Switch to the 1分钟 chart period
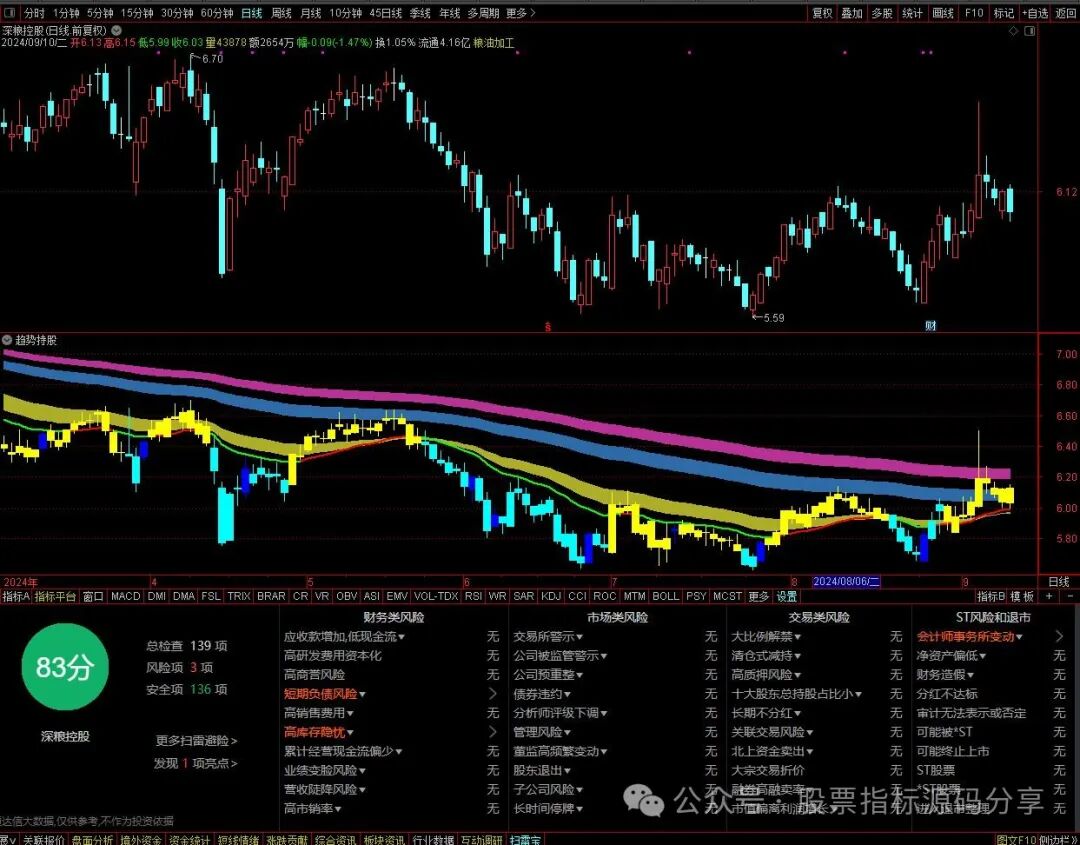The image size is (1080, 845). click(x=65, y=13)
